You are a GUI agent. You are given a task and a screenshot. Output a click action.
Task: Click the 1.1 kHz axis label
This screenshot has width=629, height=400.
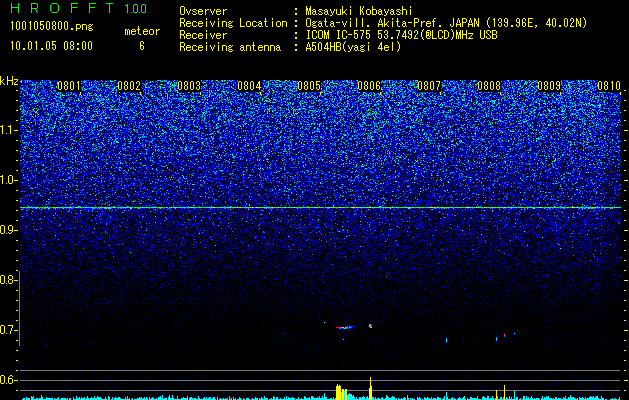tap(7, 130)
